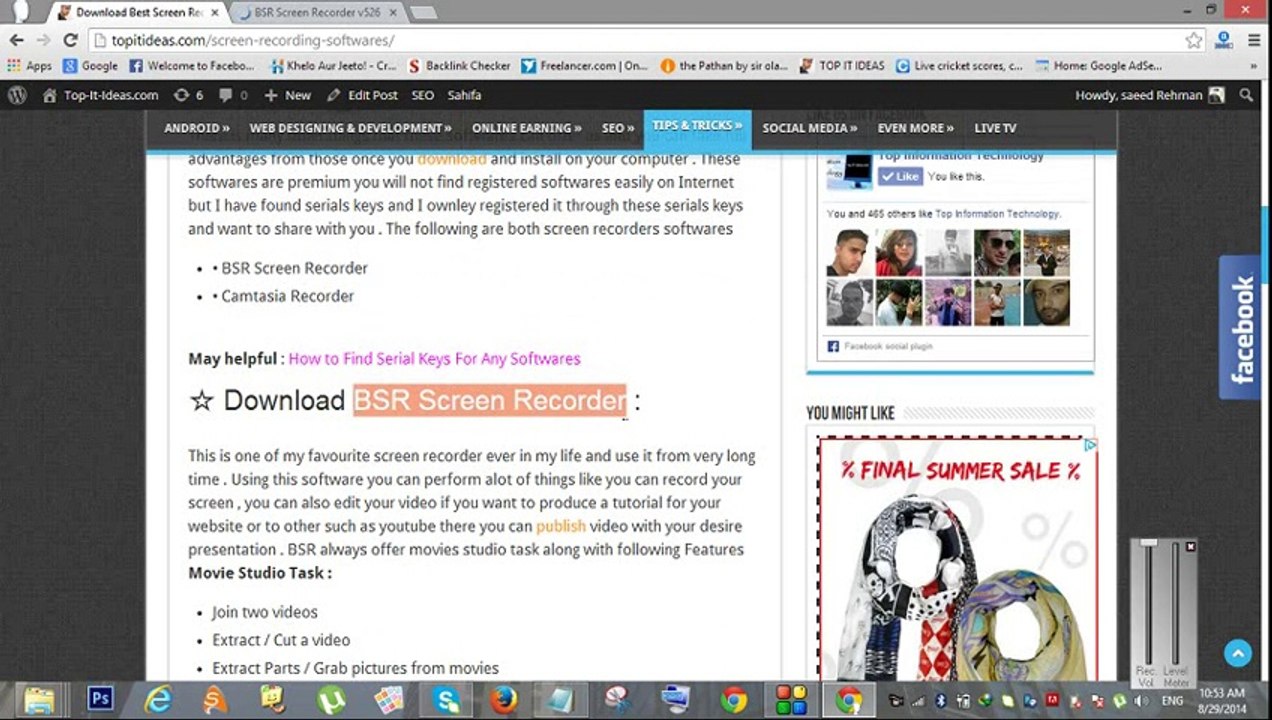Open the LIVE TV menu item
The image size is (1272, 720).
click(995, 128)
